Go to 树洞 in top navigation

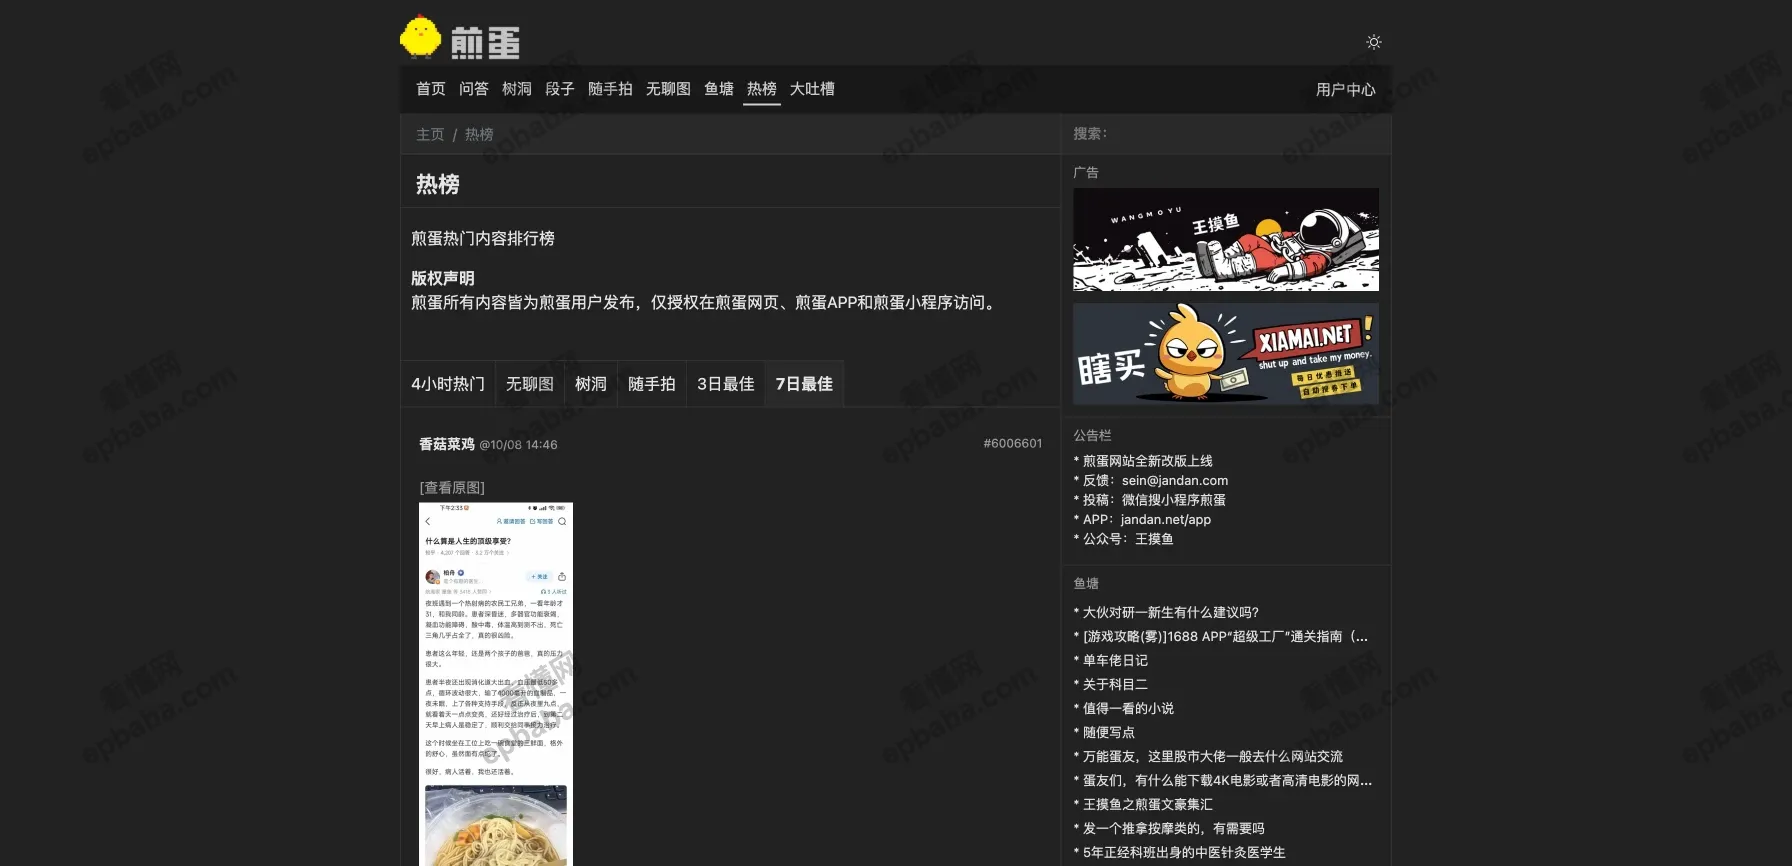coord(517,89)
